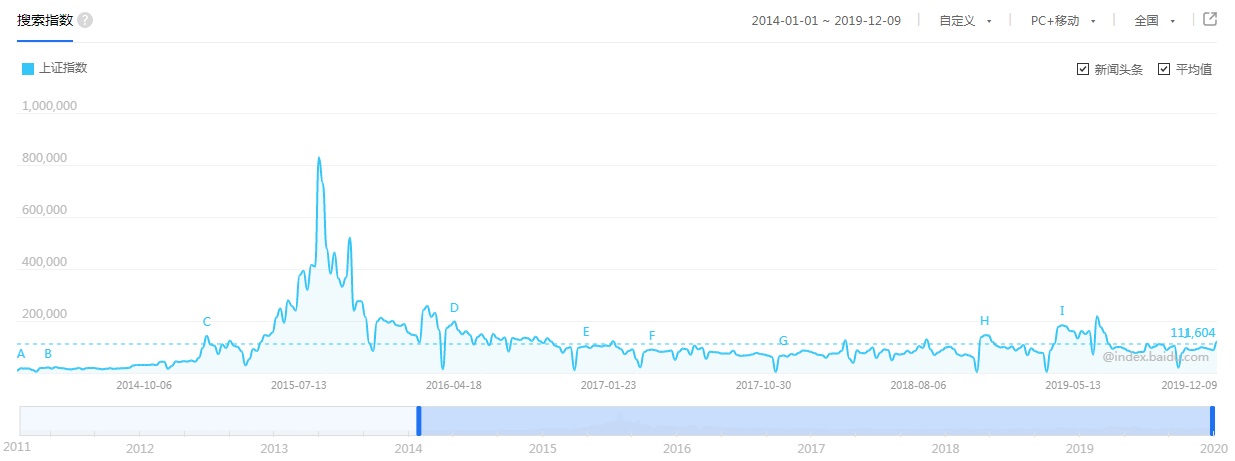
Task: Click news marker C on chart
Action: tap(207, 322)
